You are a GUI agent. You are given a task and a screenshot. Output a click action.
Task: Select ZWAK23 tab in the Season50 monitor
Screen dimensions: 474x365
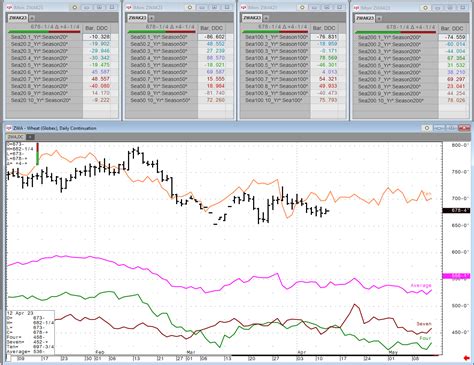137,18
